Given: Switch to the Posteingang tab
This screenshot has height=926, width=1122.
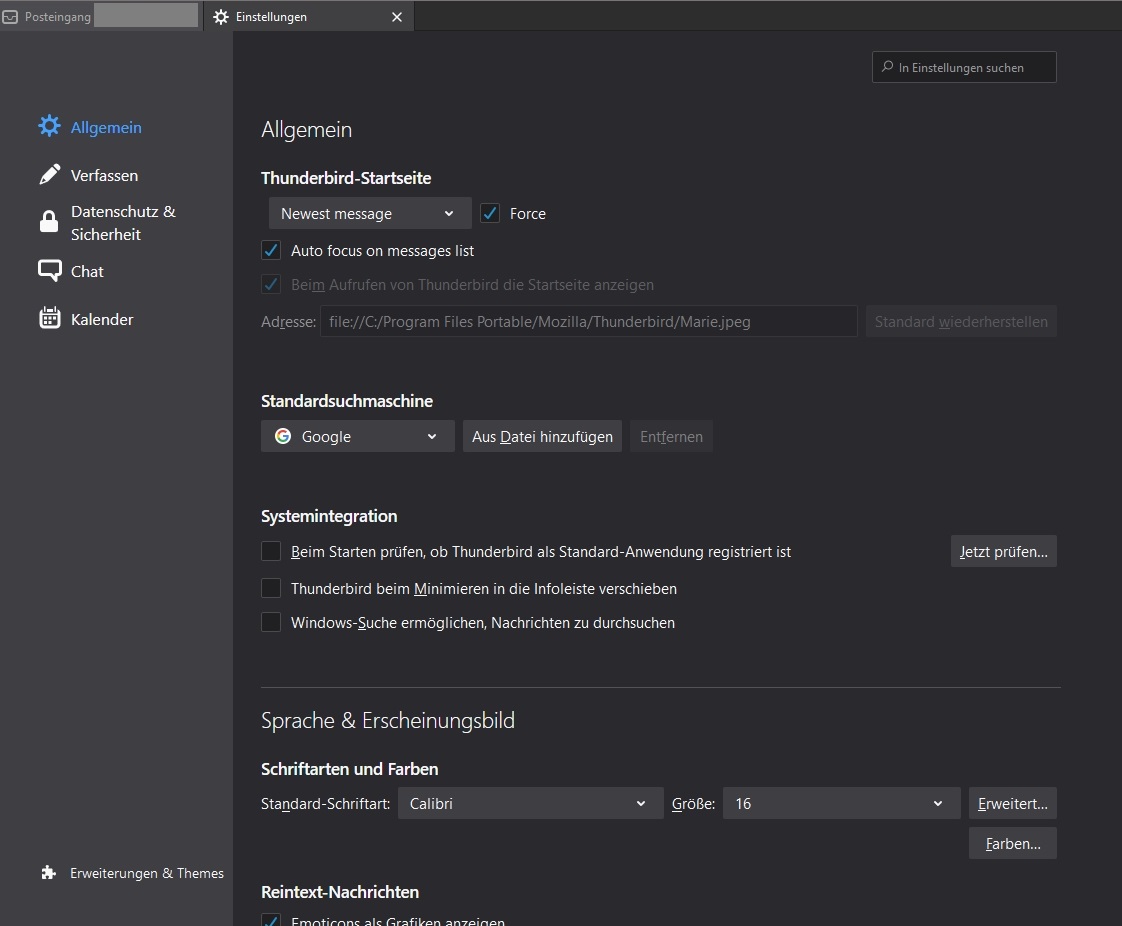Looking at the screenshot, I should click(x=60, y=17).
